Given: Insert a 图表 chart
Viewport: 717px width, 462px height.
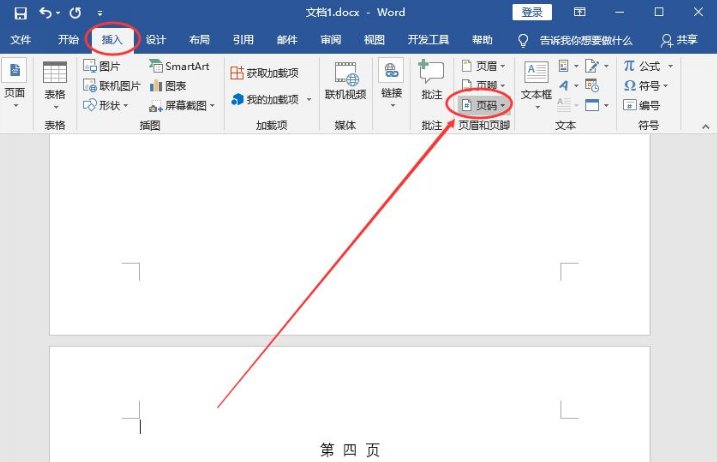Looking at the screenshot, I should point(168,86).
